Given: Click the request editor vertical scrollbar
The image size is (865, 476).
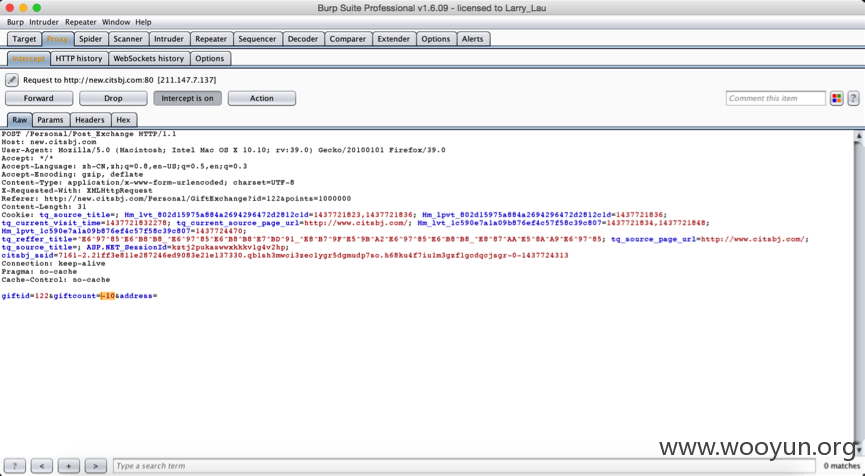Looking at the screenshot, I should [858, 292].
